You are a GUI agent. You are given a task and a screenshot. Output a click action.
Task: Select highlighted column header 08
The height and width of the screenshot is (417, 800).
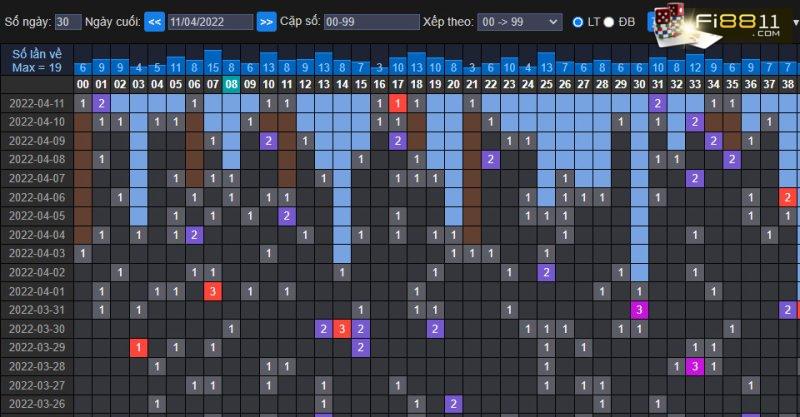pos(231,84)
